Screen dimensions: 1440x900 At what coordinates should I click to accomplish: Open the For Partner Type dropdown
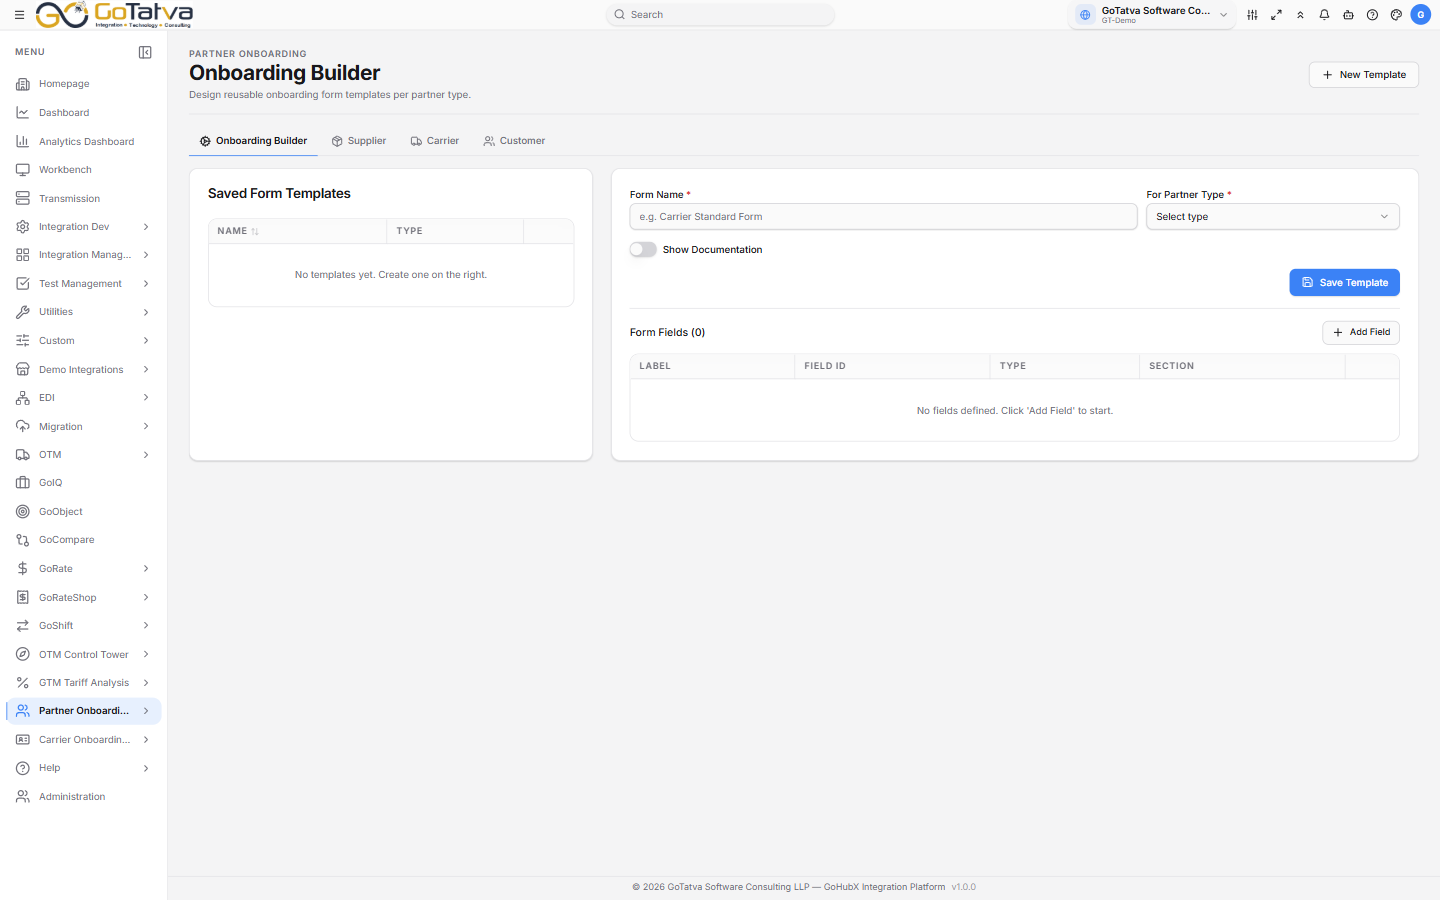point(1272,217)
